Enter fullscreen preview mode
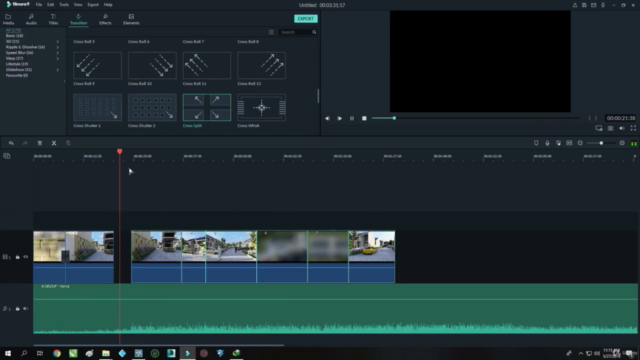Image resolution: width=640 pixels, height=360 pixels. 633,128
